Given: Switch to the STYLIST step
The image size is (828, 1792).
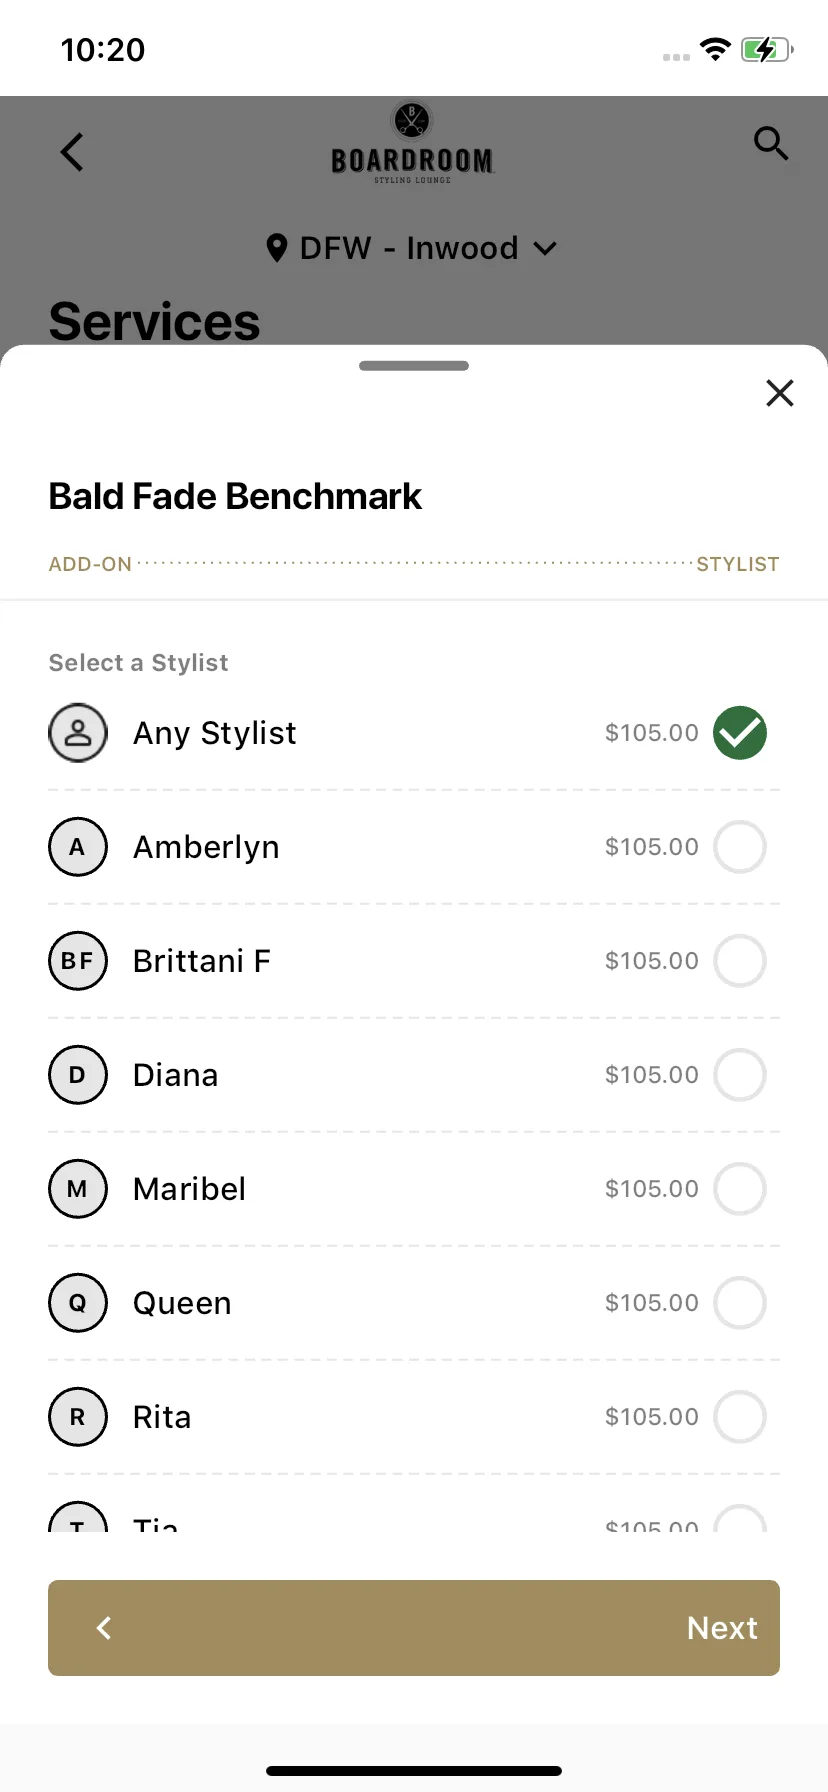Looking at the screenshot, I should click(738, 564).
